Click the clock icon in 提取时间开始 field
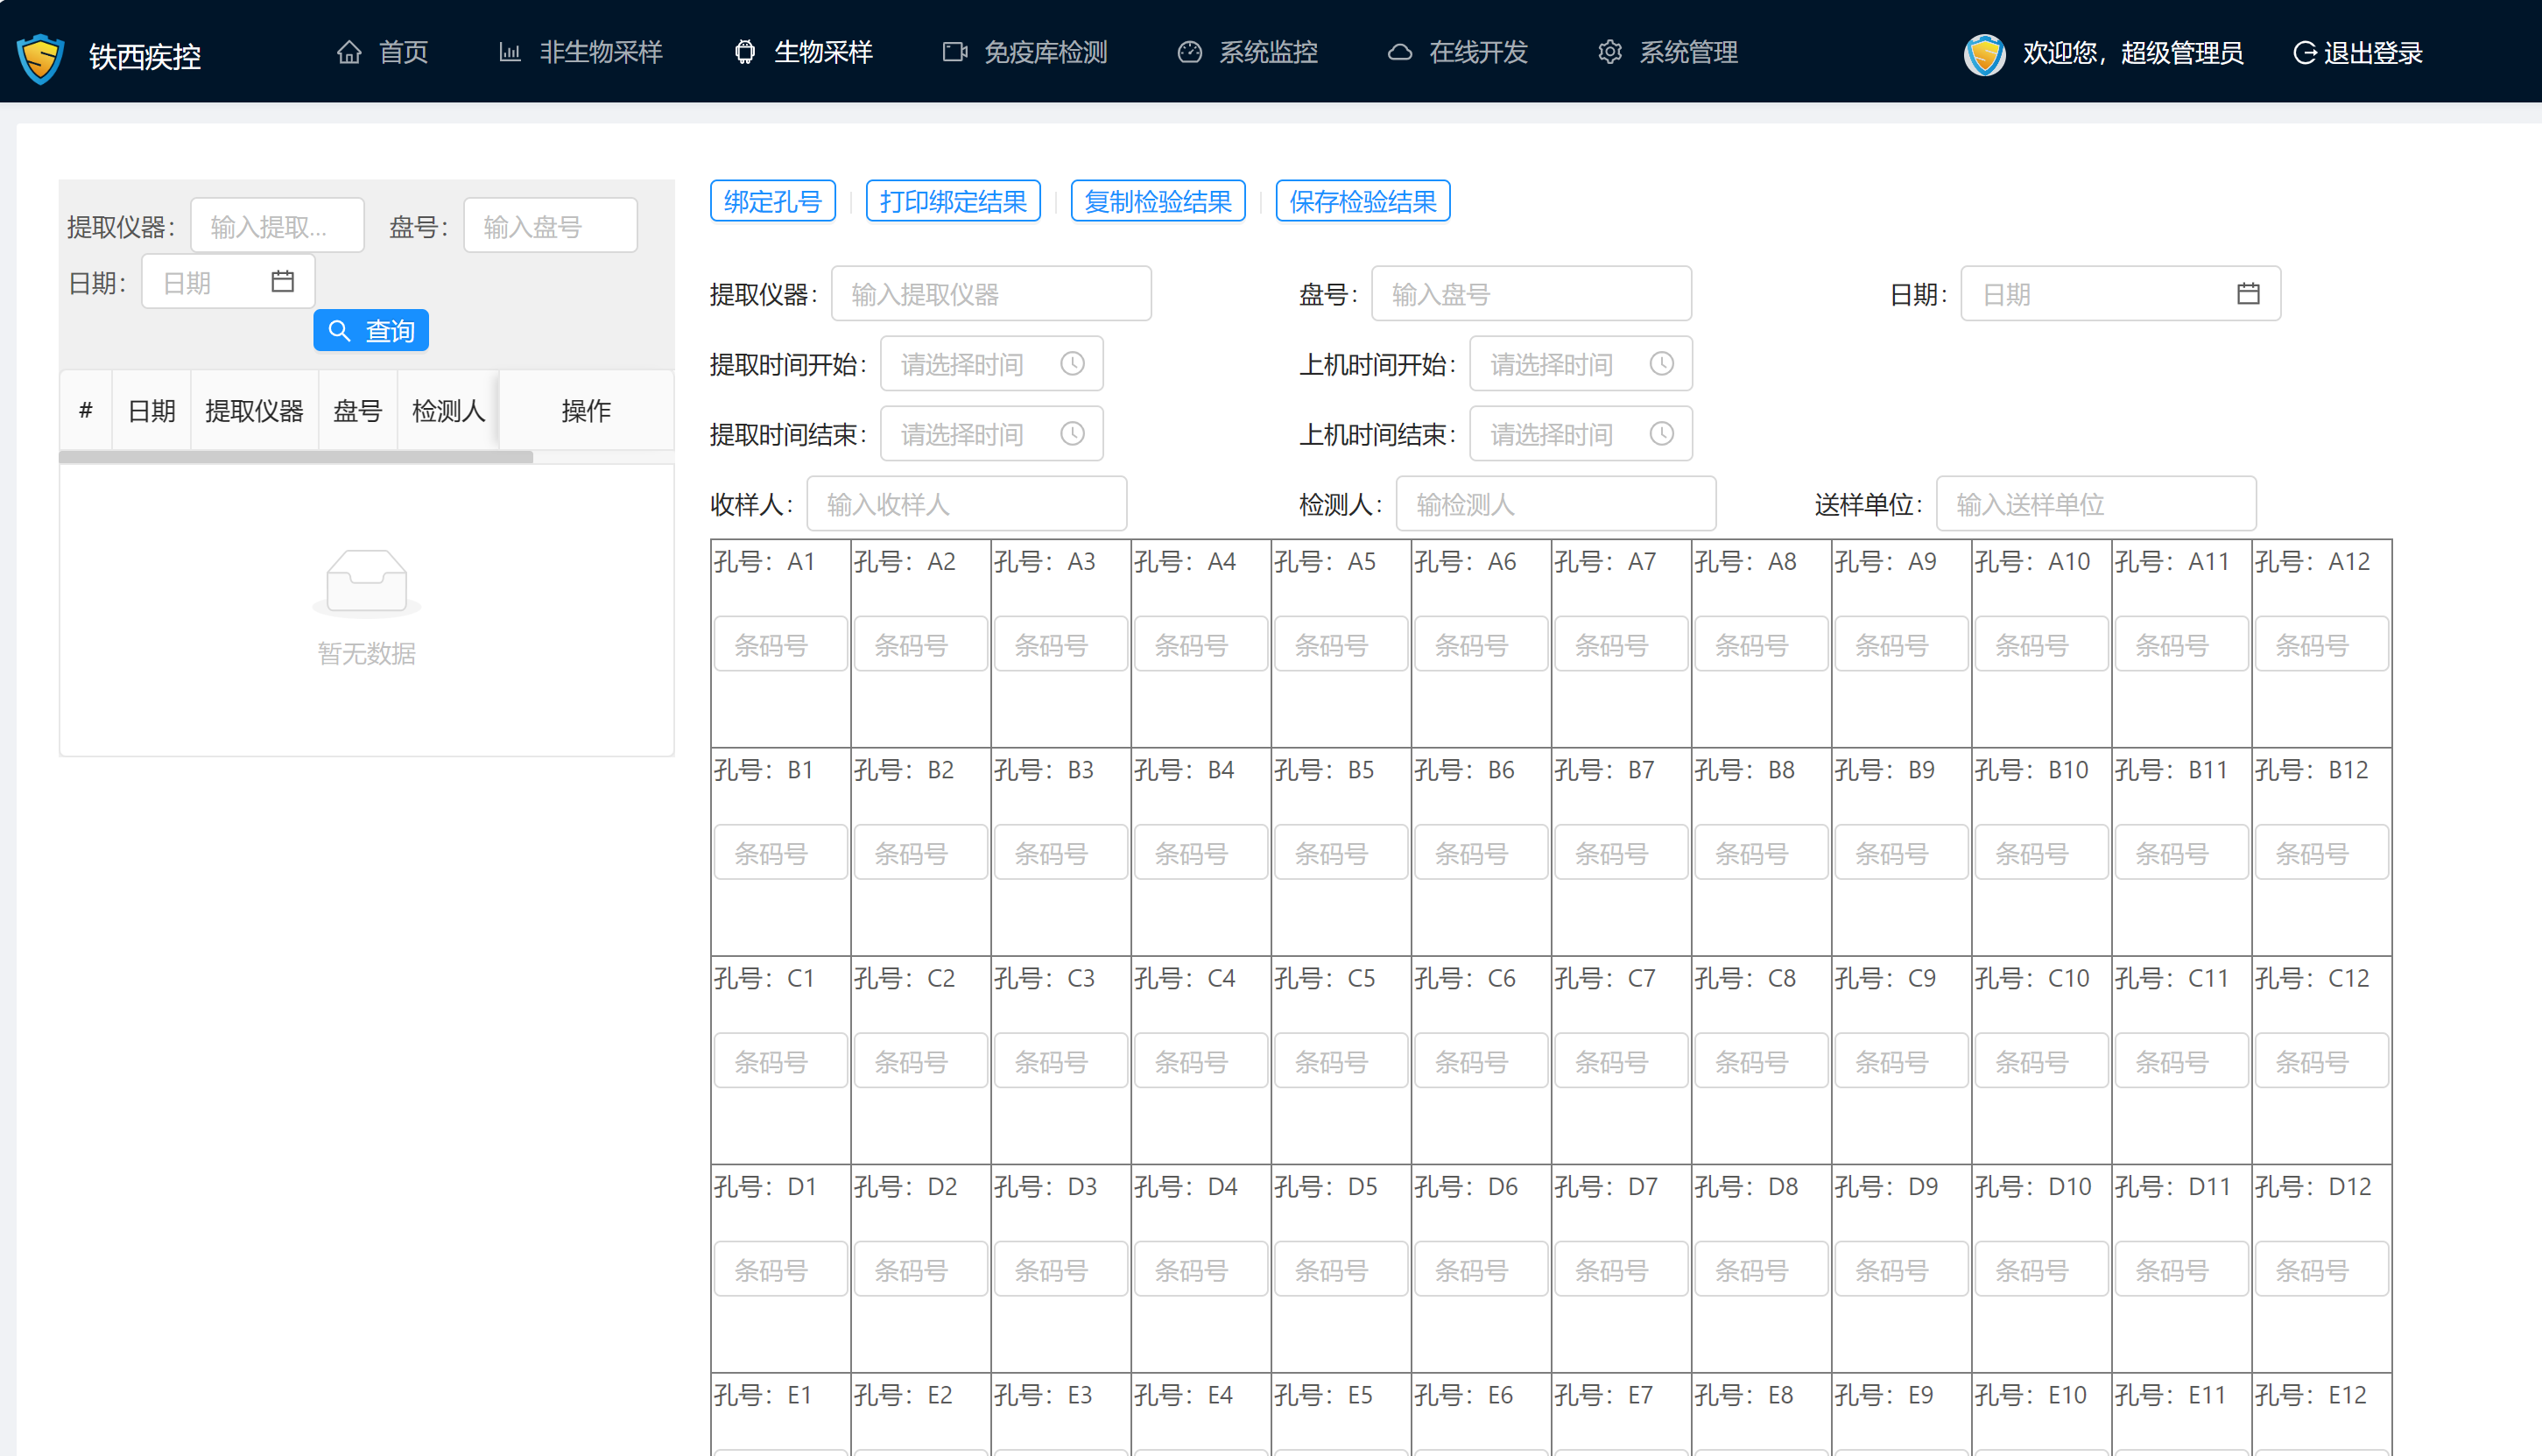The image size is (2542, 1456). [1072, 363]
